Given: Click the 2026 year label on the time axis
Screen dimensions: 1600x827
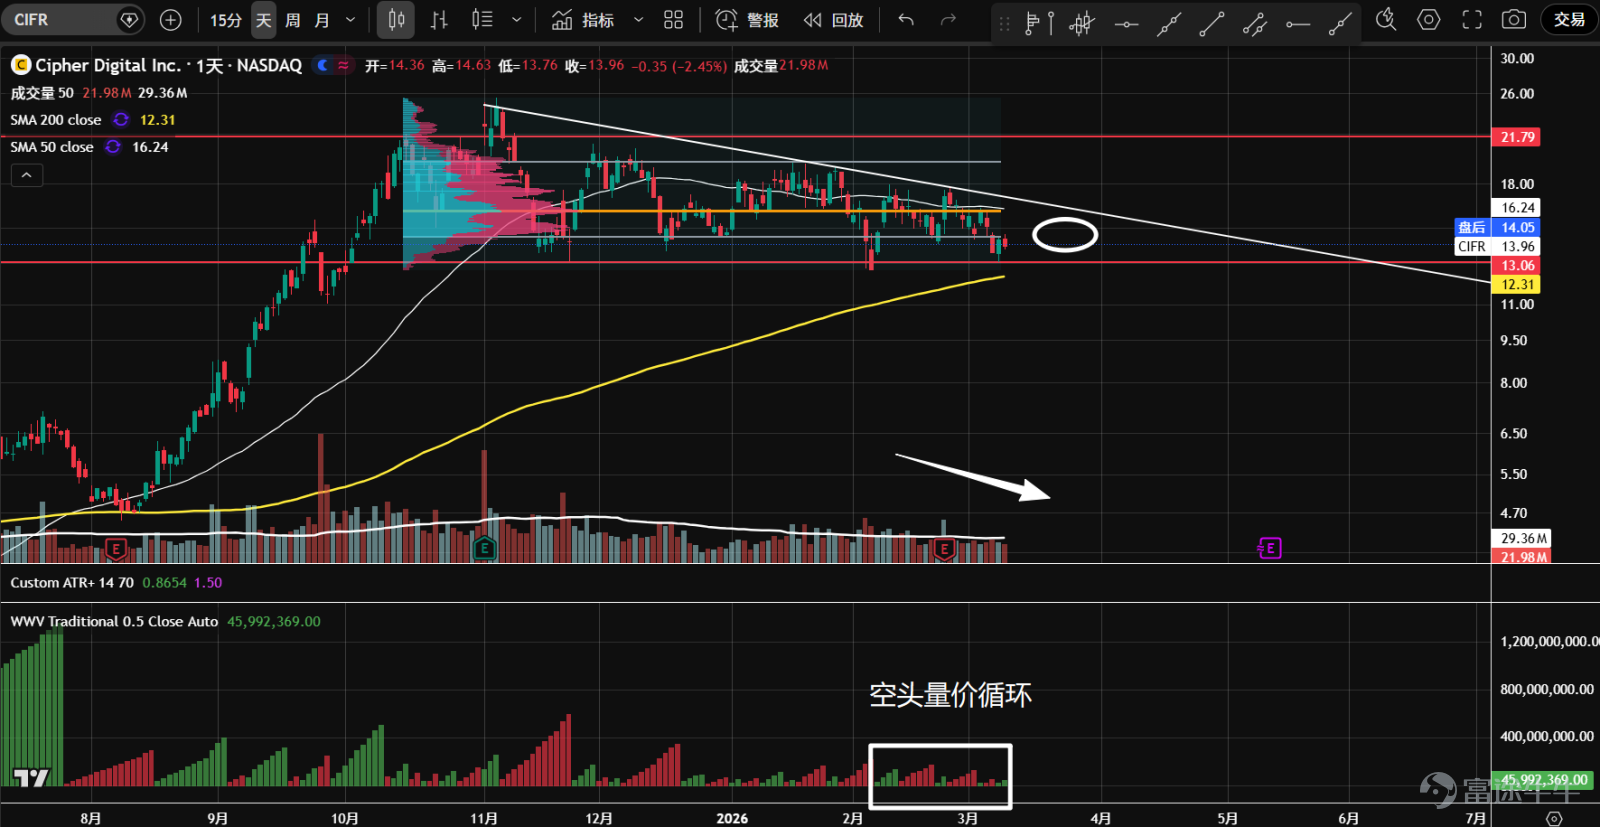Looking at the screenshot, I should pos(732,818).
